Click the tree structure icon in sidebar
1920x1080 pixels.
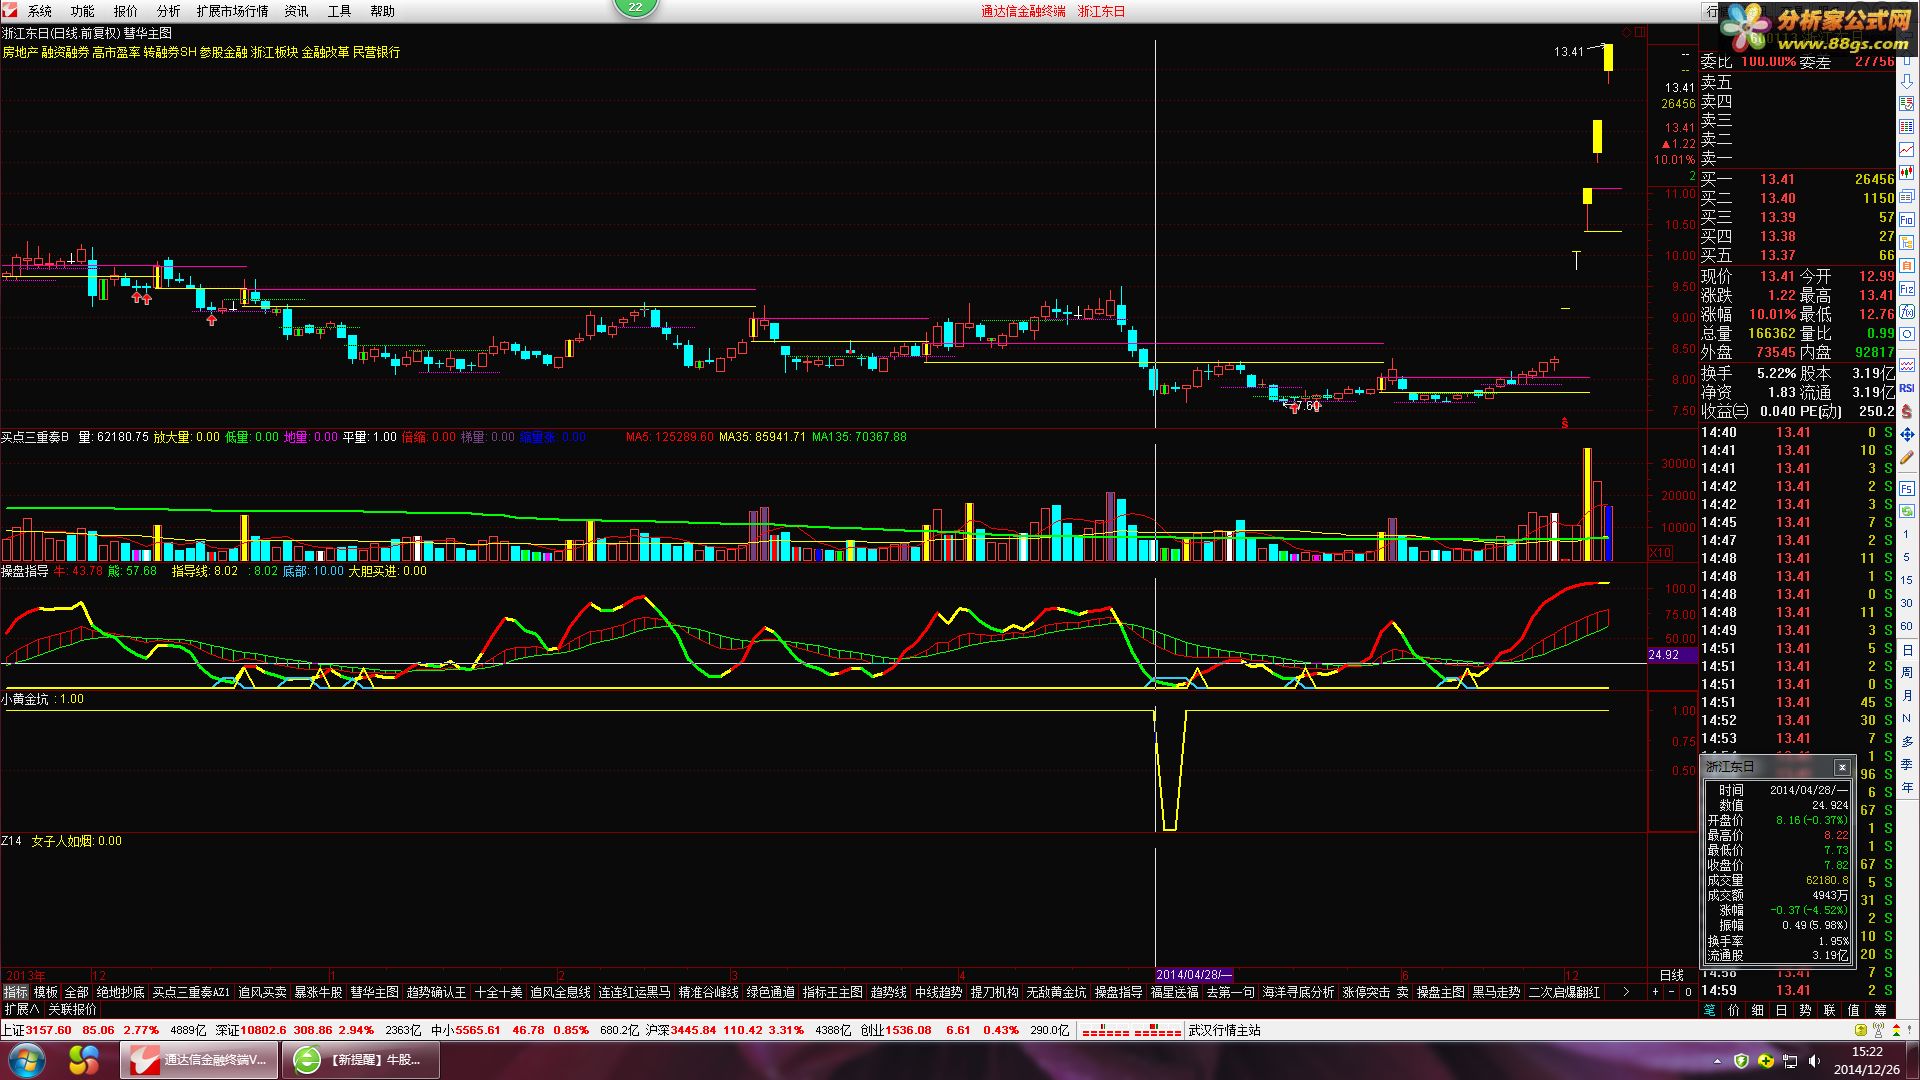point(1907,242)
